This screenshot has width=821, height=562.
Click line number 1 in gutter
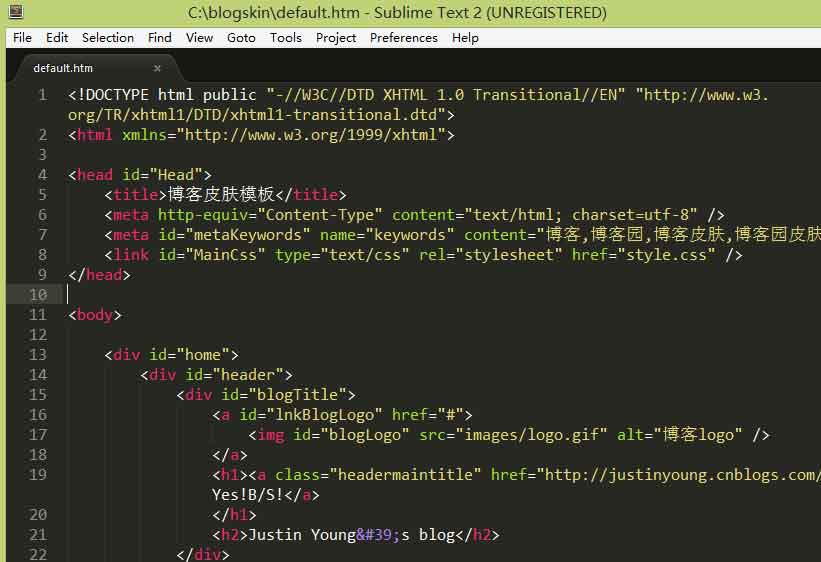(42, 95)
